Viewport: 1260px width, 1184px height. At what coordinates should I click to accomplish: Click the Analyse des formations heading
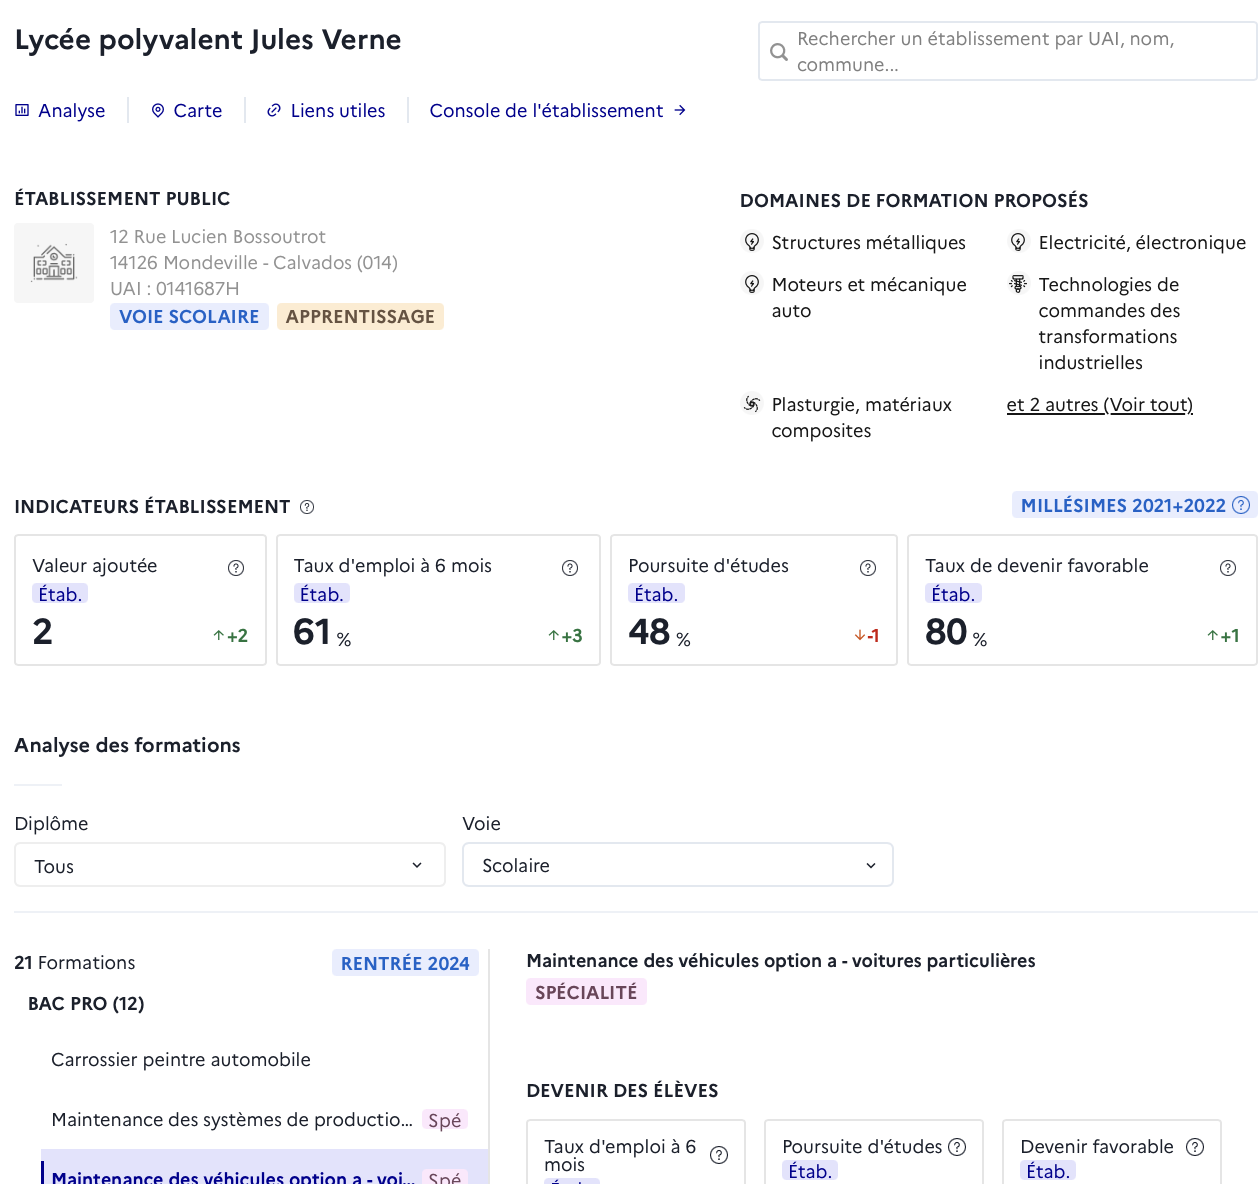click(128, 745)
